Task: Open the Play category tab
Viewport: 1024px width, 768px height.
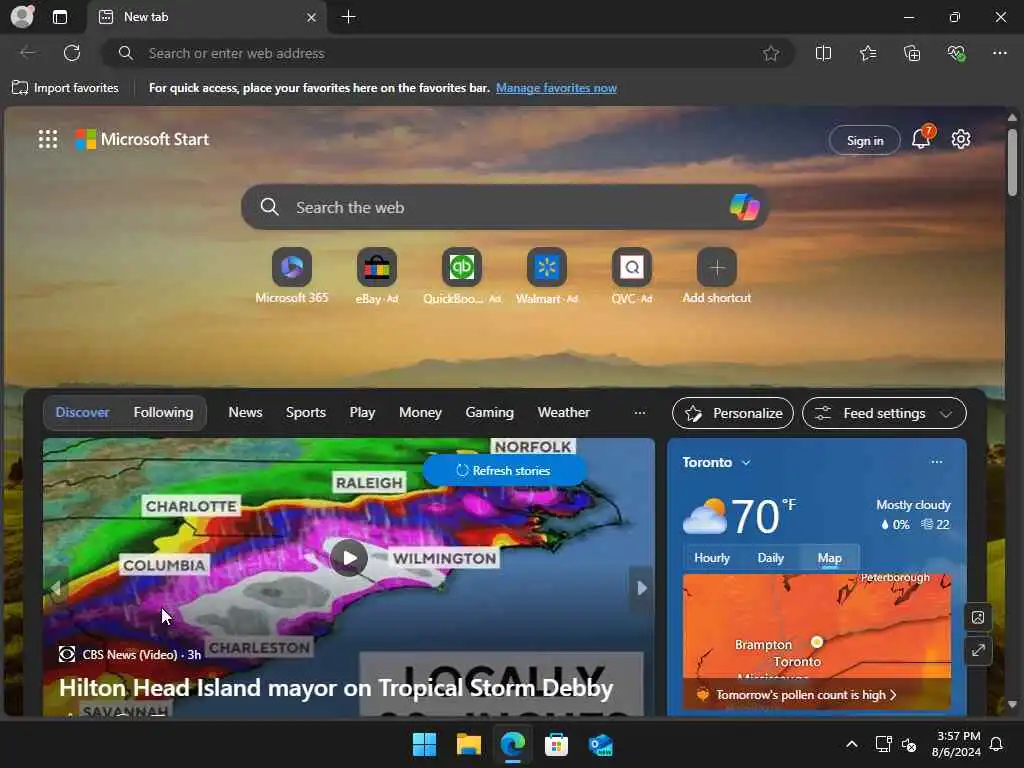Action: [x=362, y=412]
